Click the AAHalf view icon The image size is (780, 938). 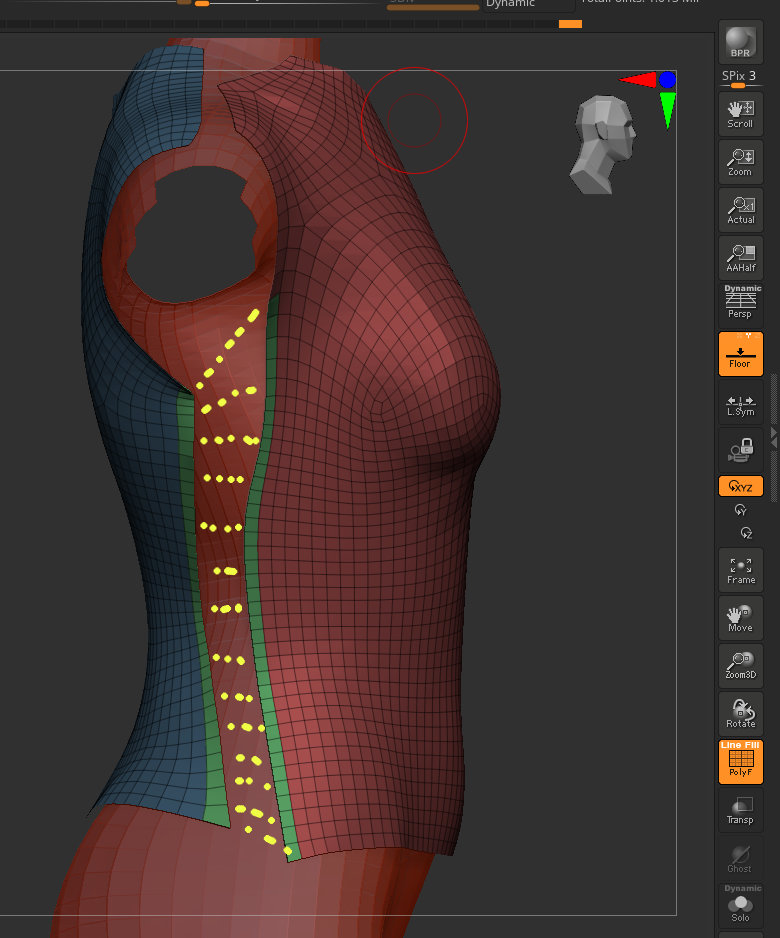pos(740,258)
